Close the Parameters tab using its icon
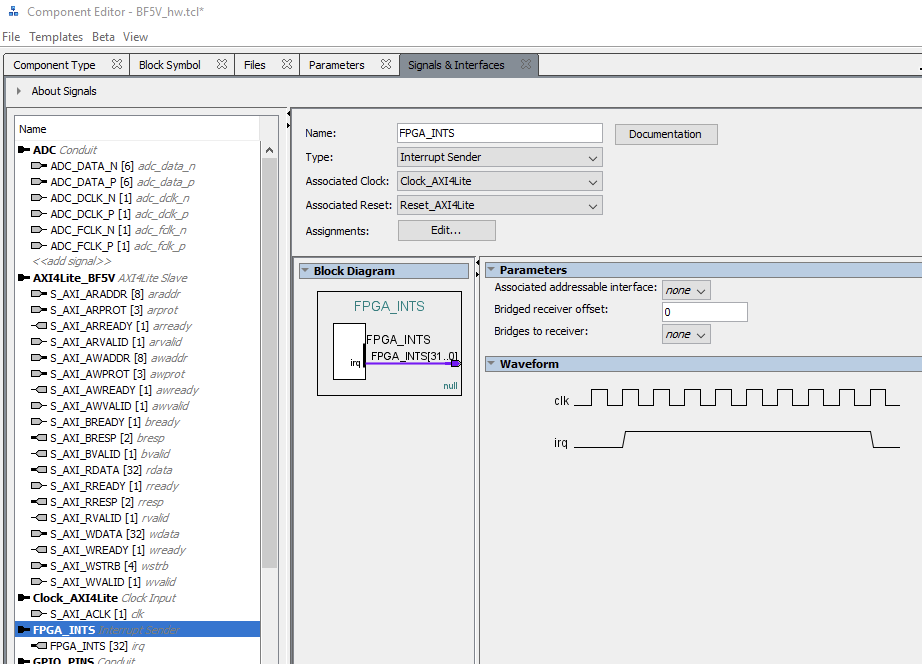Screen dimensions: 922x664 386,65
